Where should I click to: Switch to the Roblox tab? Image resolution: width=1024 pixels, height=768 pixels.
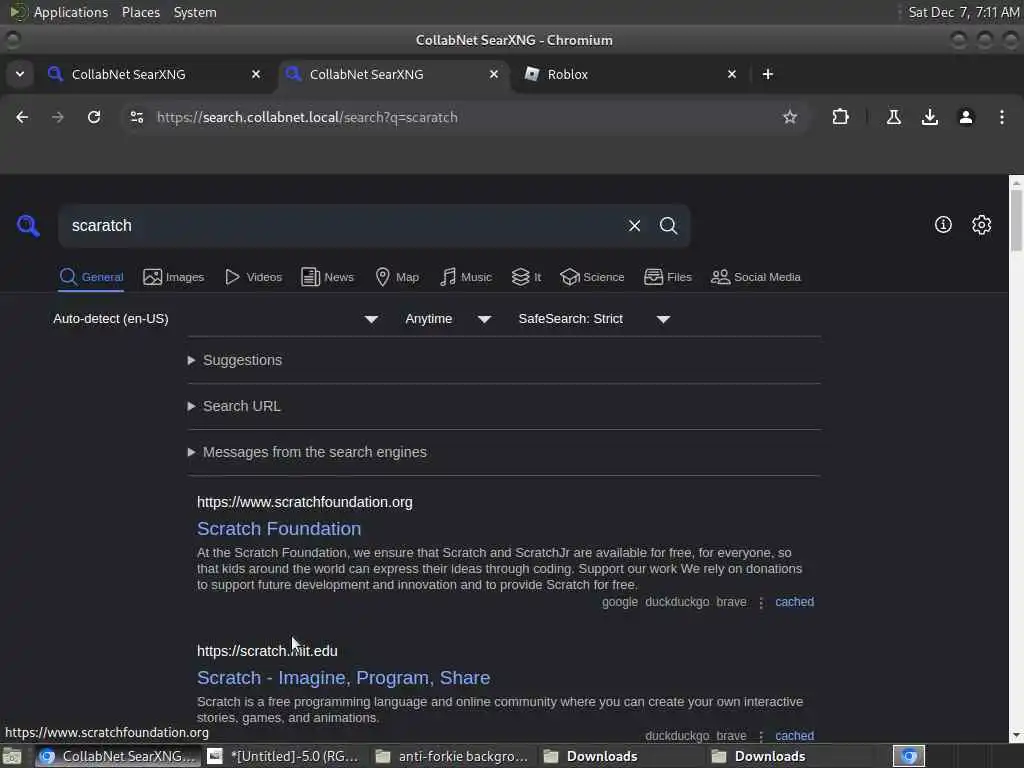point(627,74)
